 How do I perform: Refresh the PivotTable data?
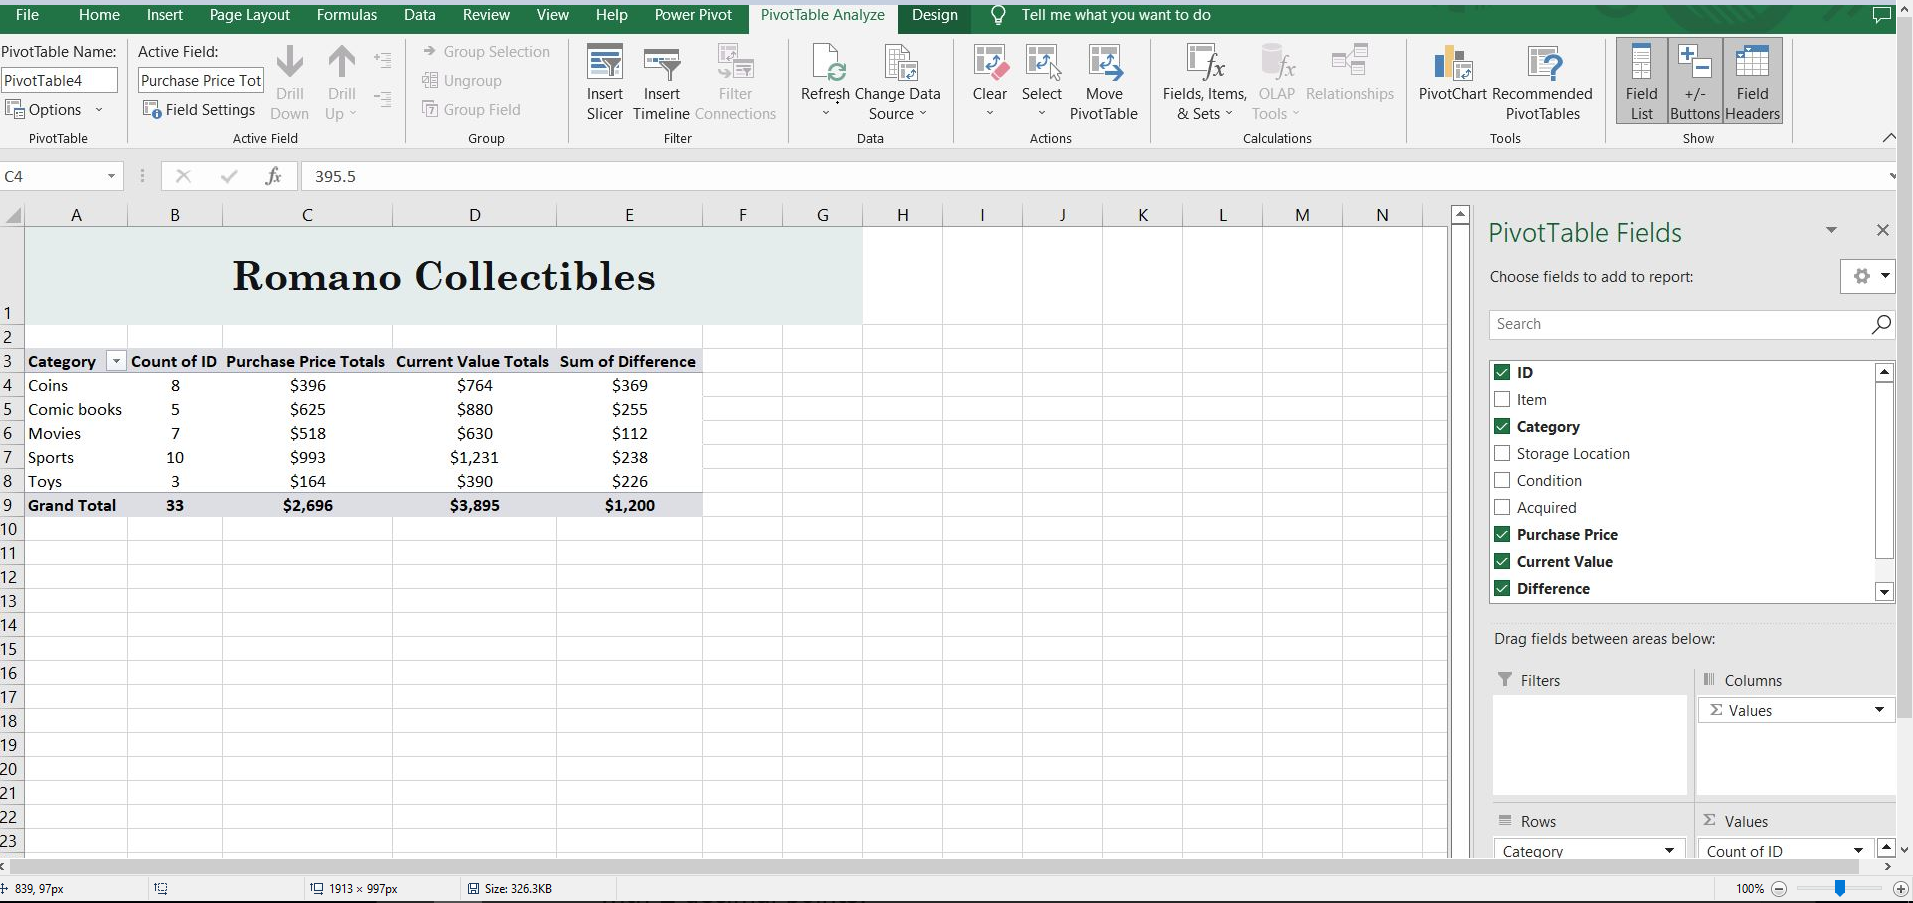tap(825, 83)
